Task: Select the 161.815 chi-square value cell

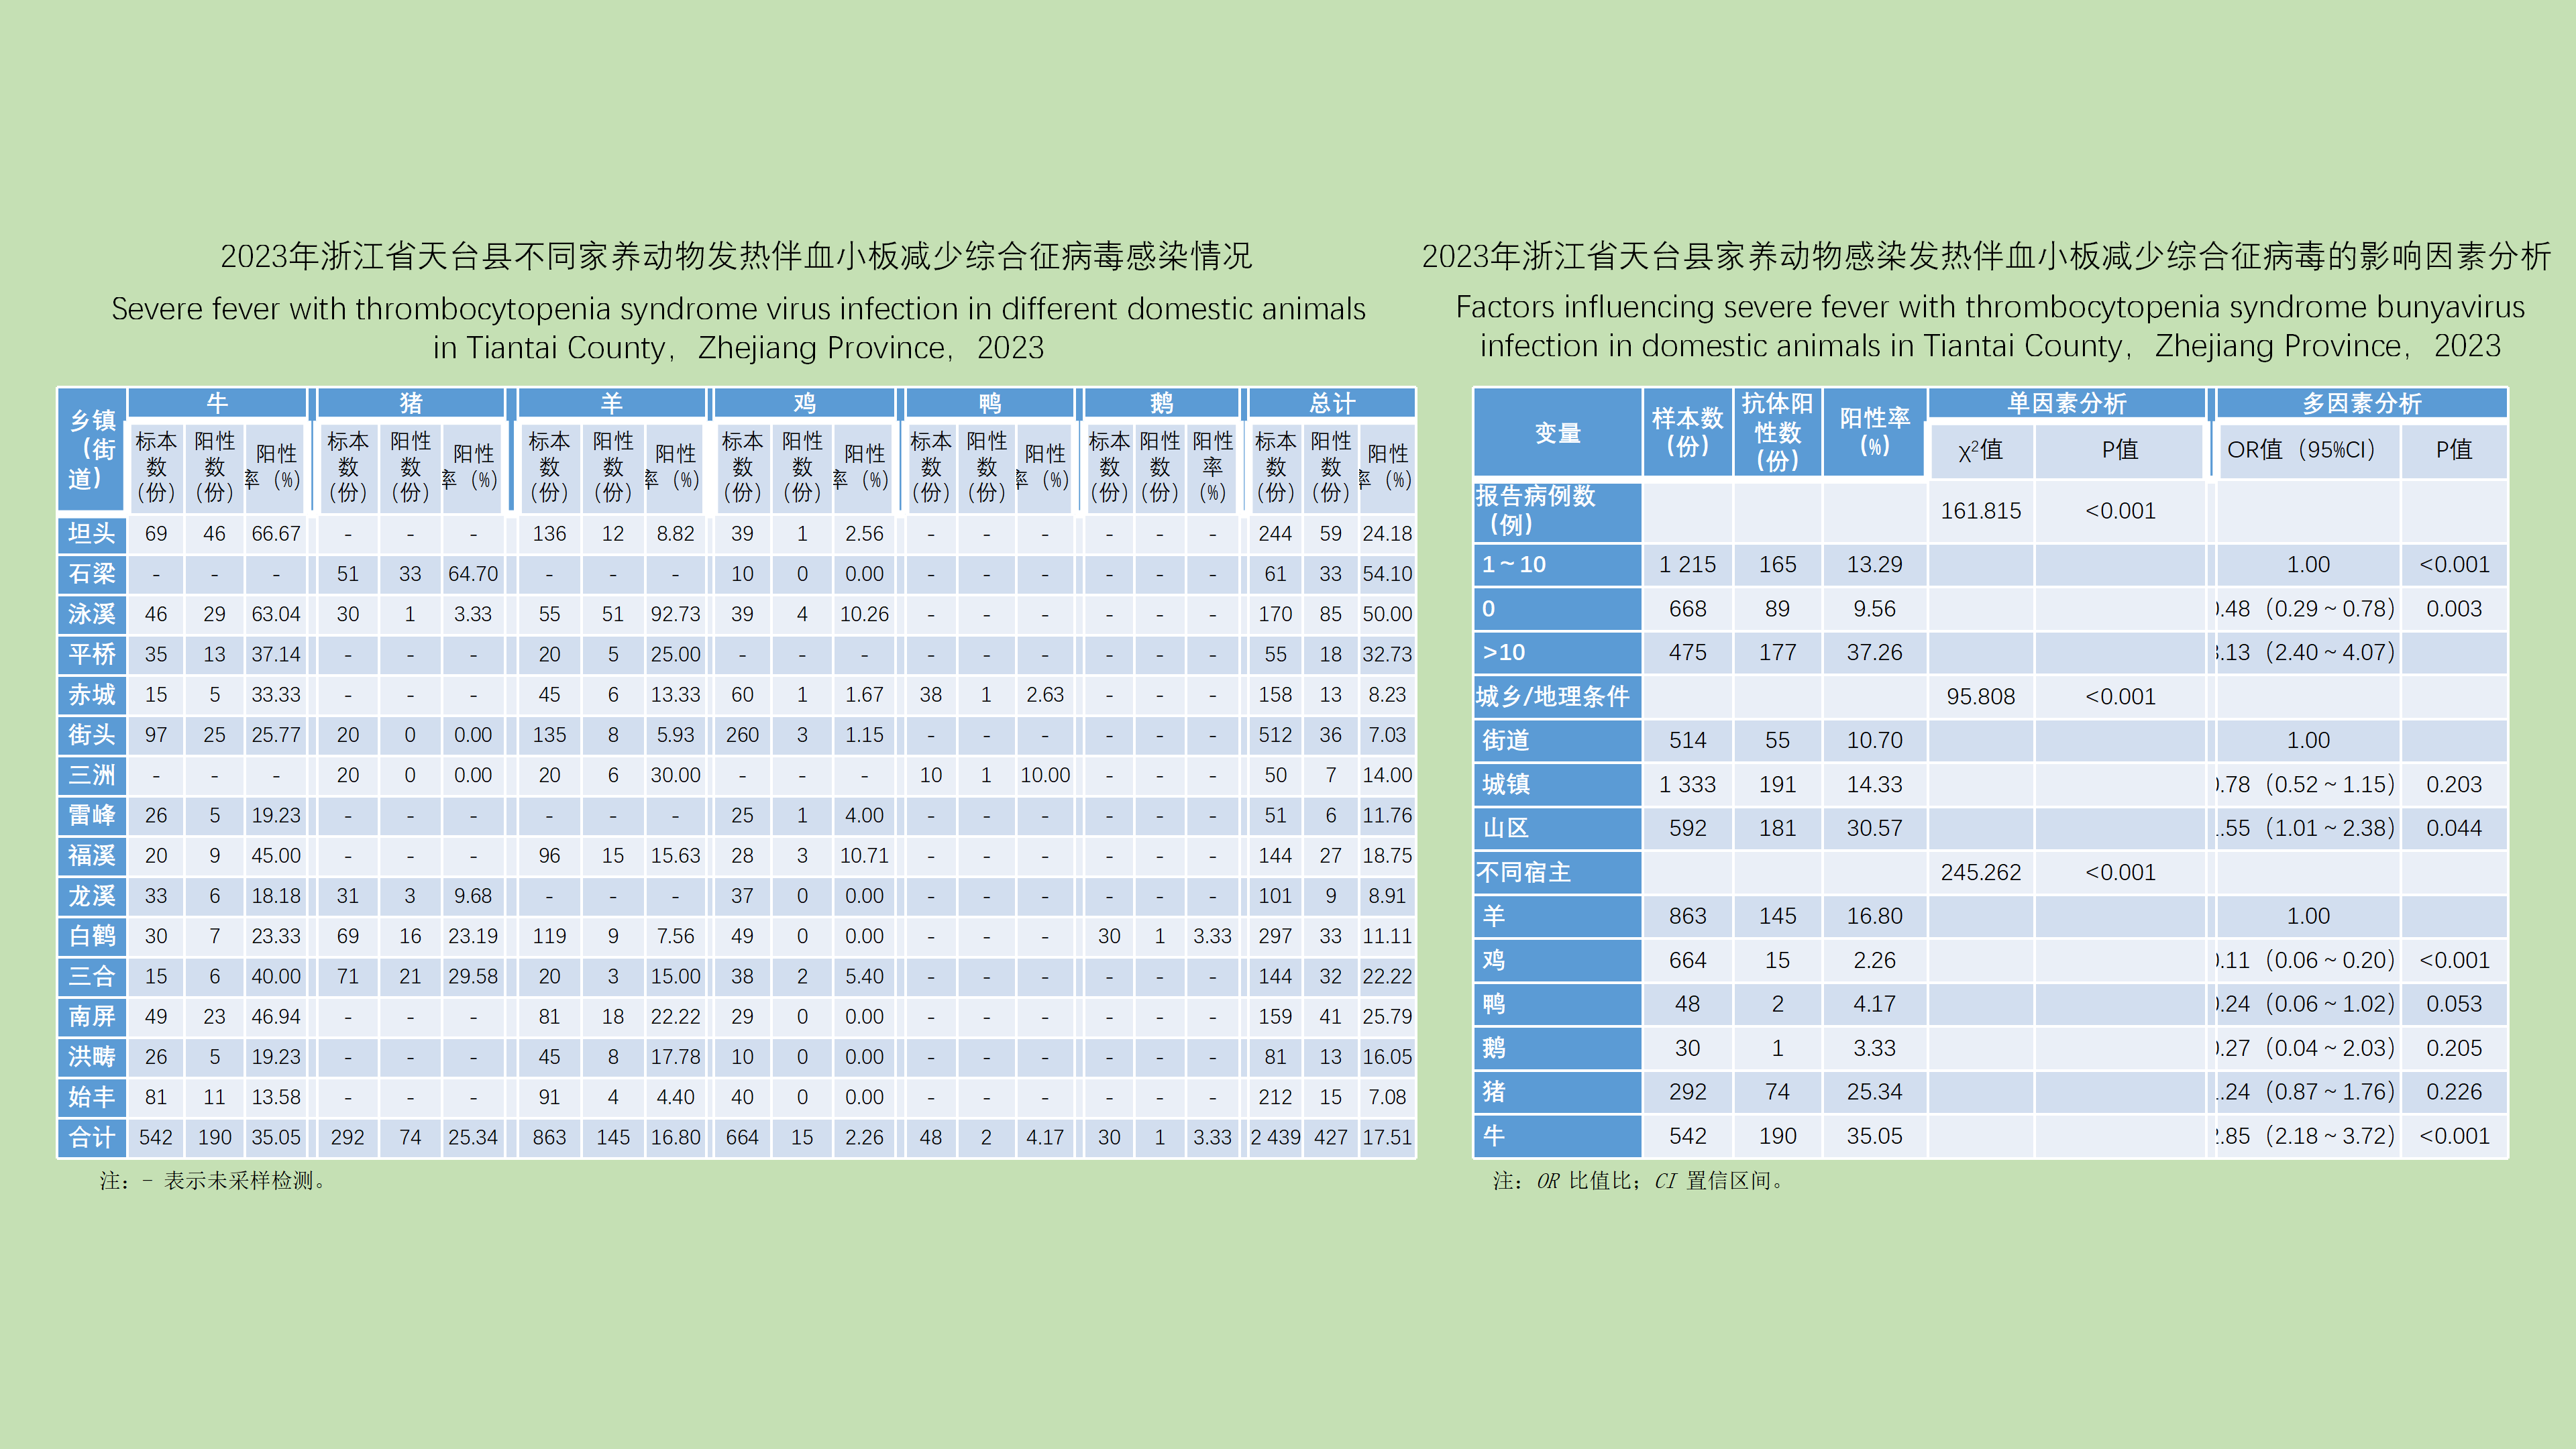Action: [x=1980, y=511]
